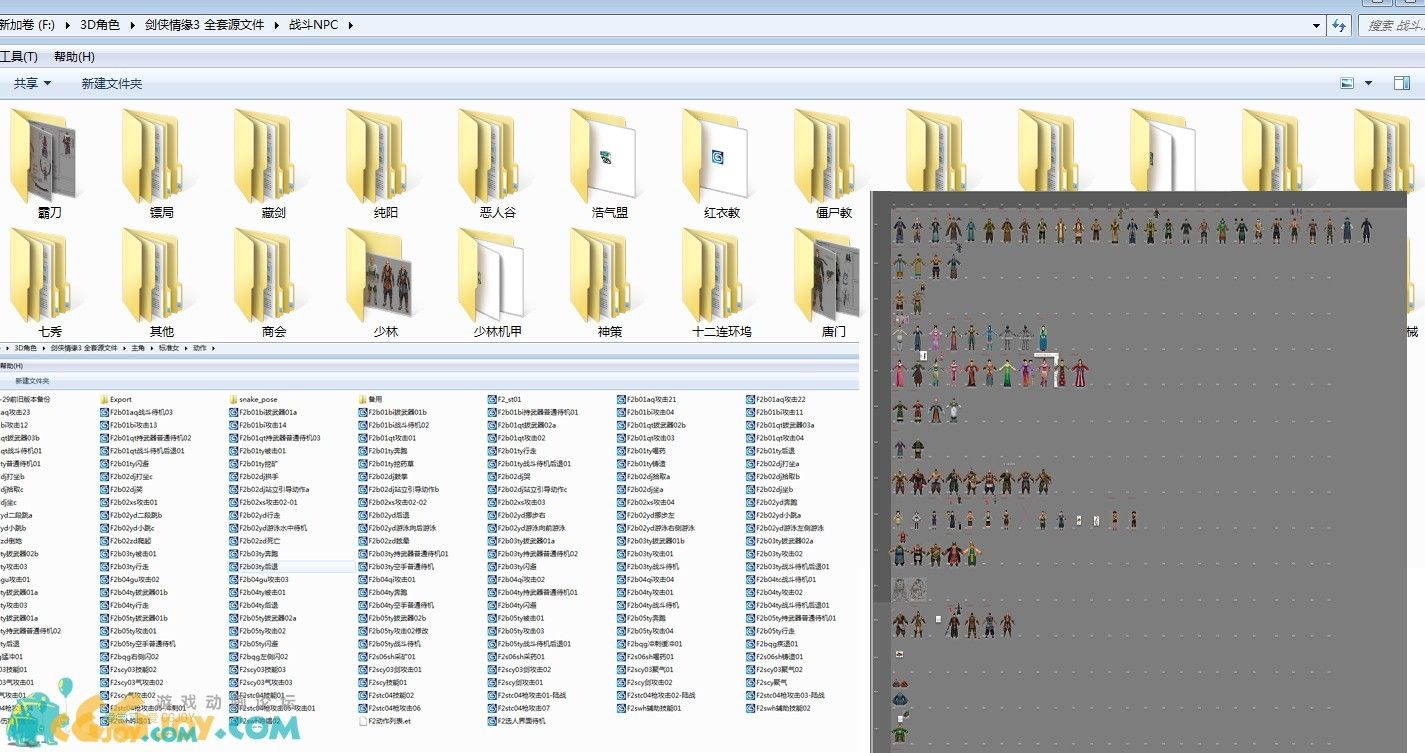Open the 备用 folder in lower list

tap(369, 399)
